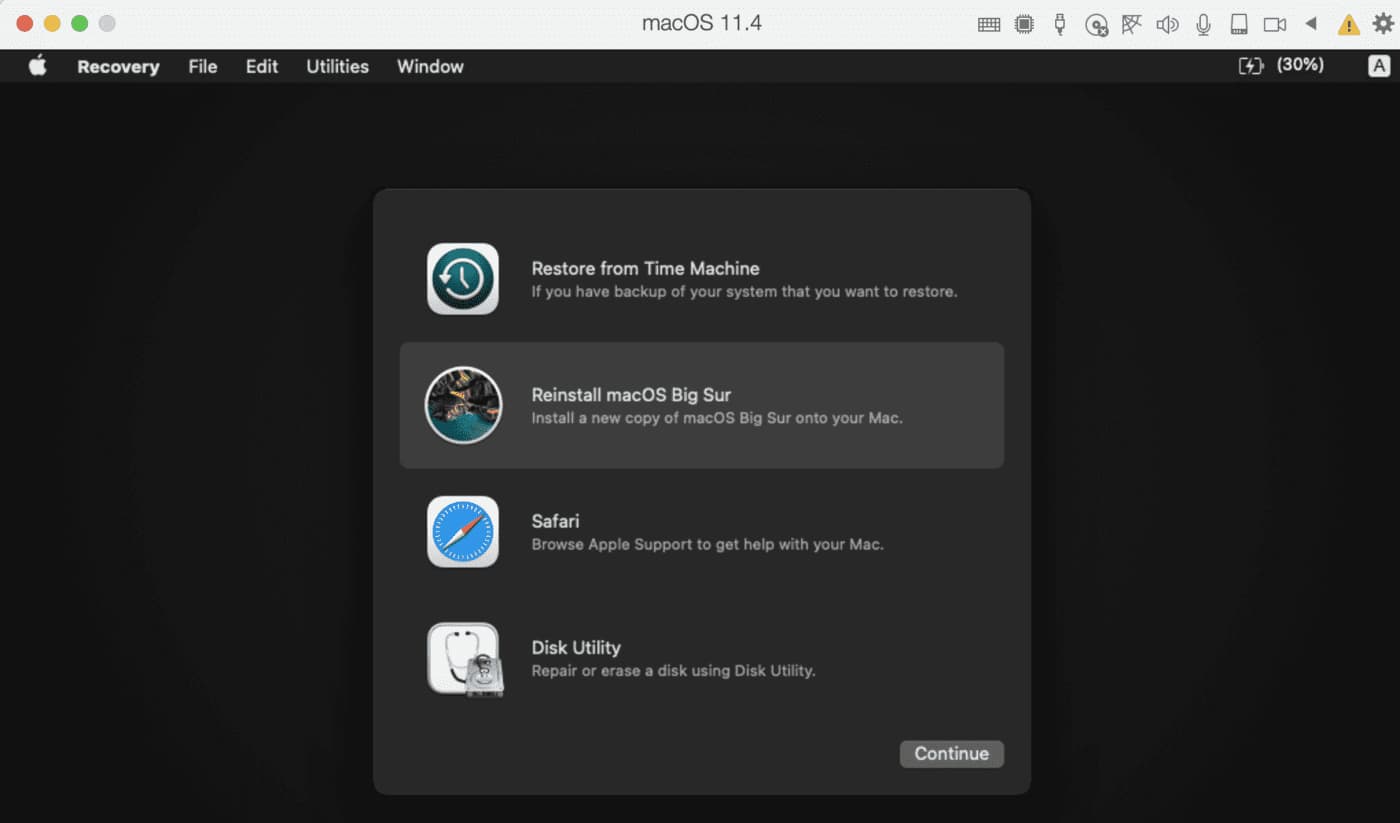Image resolution: width=1400 pixels, height=823 pixels.
Task: Click the yellow warning triangle icon
Action: click(1348, 24)
